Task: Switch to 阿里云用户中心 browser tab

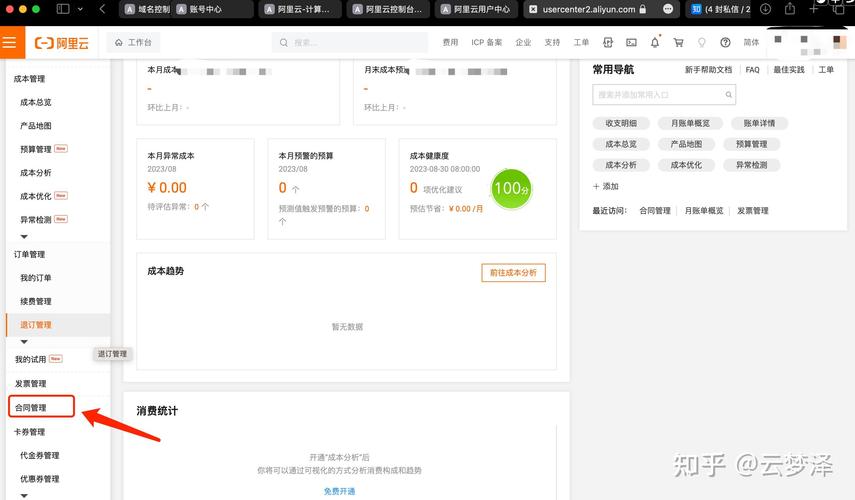Action: click(x=476, y=9)
